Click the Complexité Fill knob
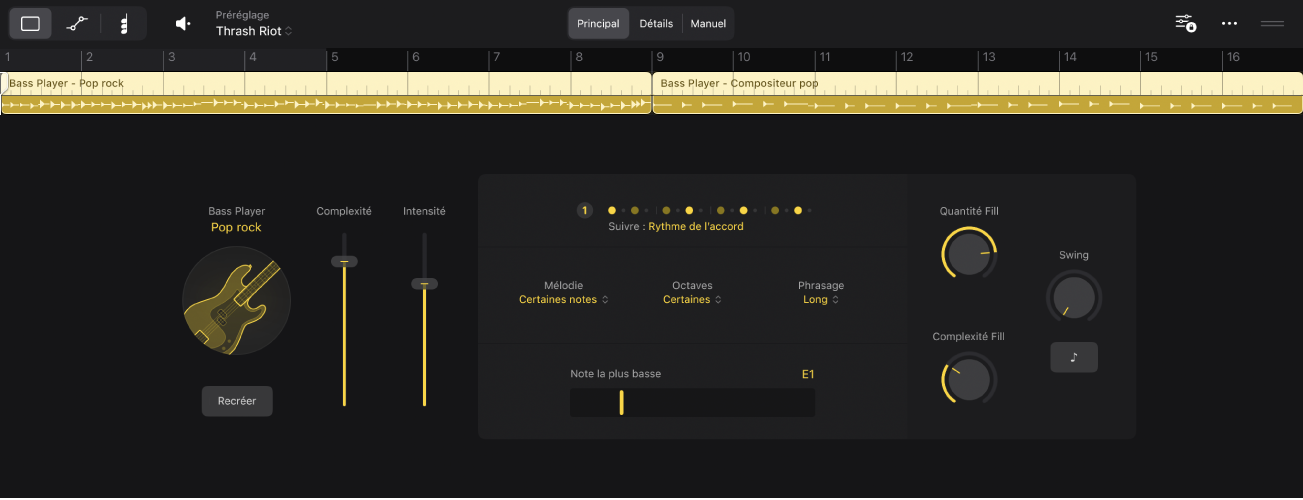This screenshot has height=500, width=1303. (969, 379)
